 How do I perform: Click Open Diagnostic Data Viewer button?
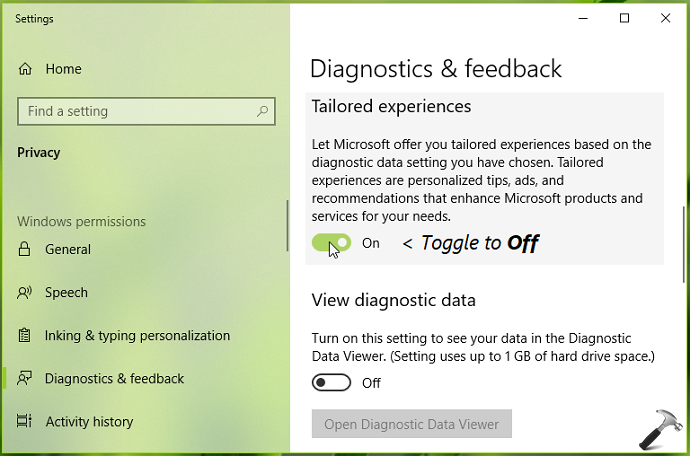pyautogui.click(x=411, y=424)
